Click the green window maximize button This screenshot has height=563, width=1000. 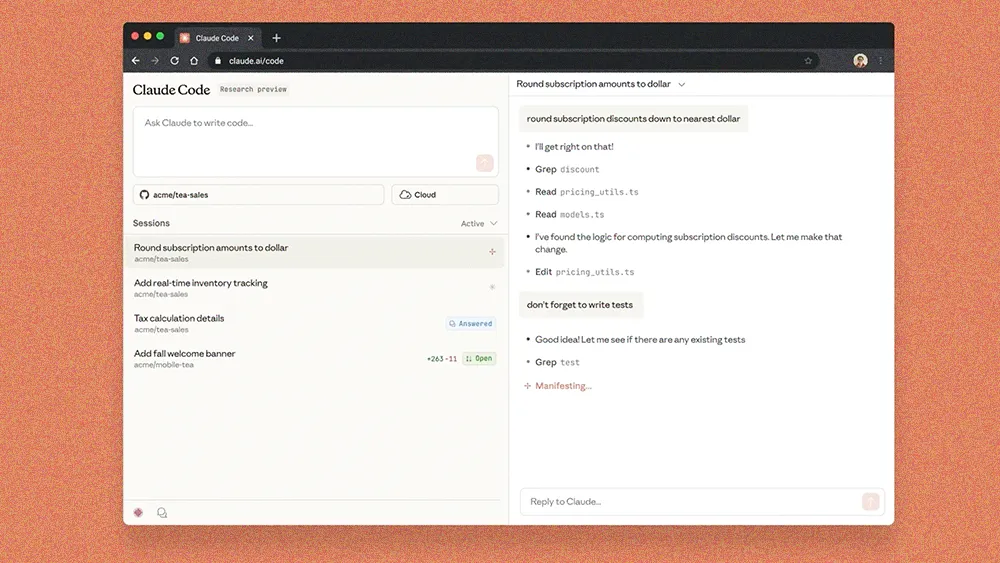coord(160,36)
